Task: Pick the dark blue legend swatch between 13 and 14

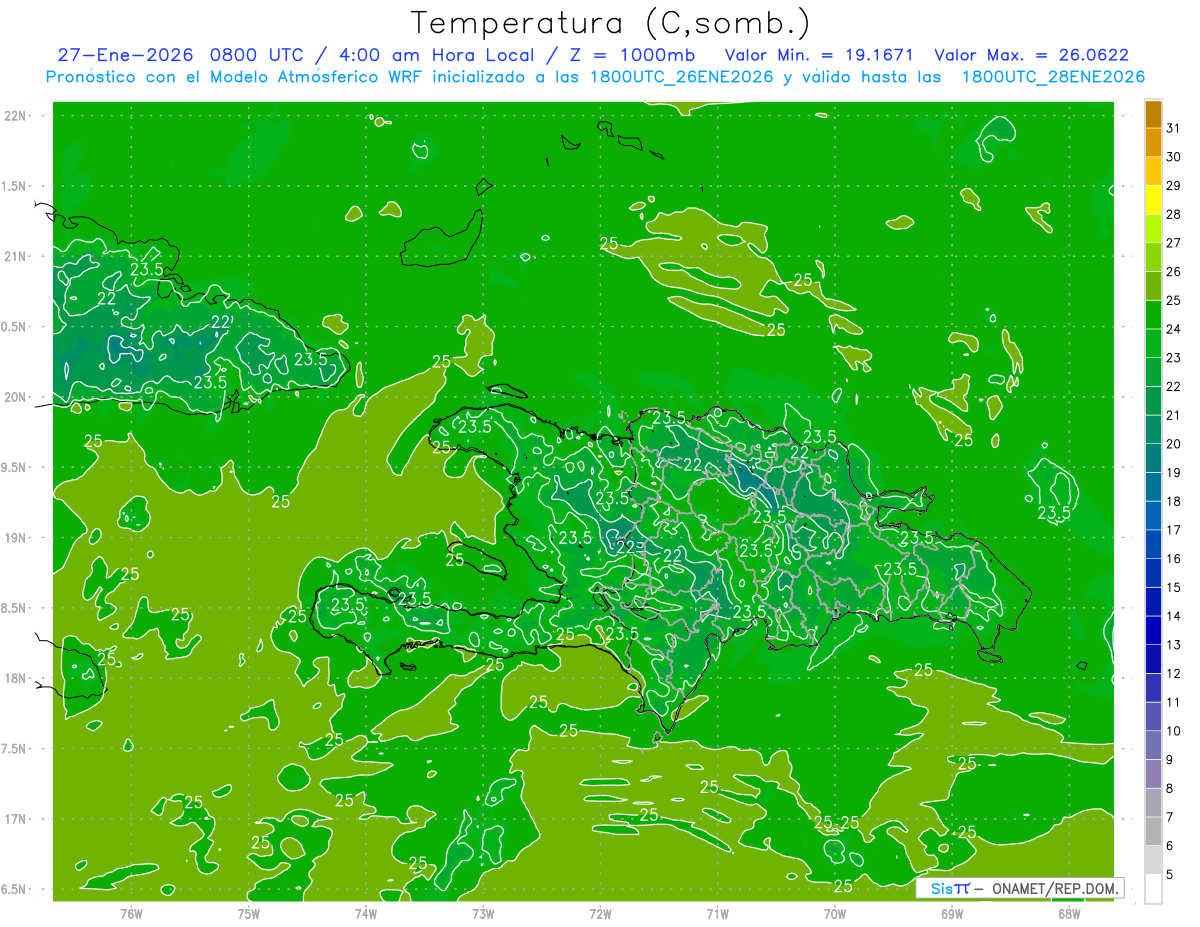Action: click(x=1153, y=630)
